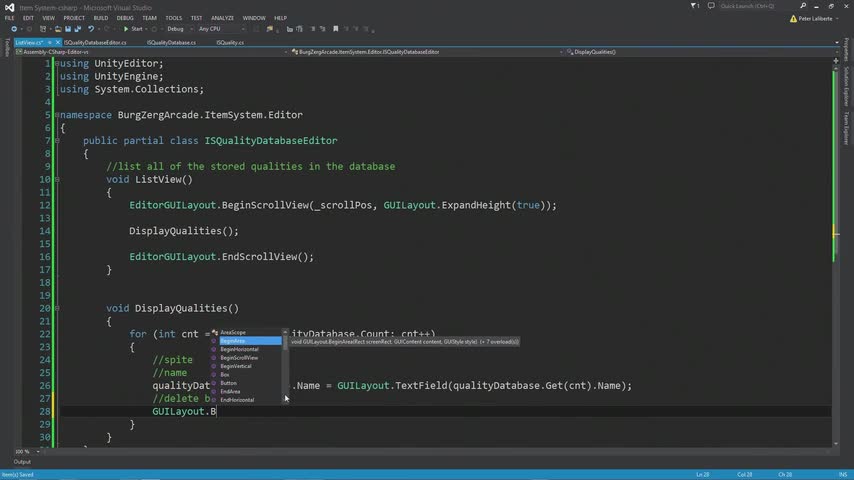Open the Toolbox side panel tab

coord(7,48)
